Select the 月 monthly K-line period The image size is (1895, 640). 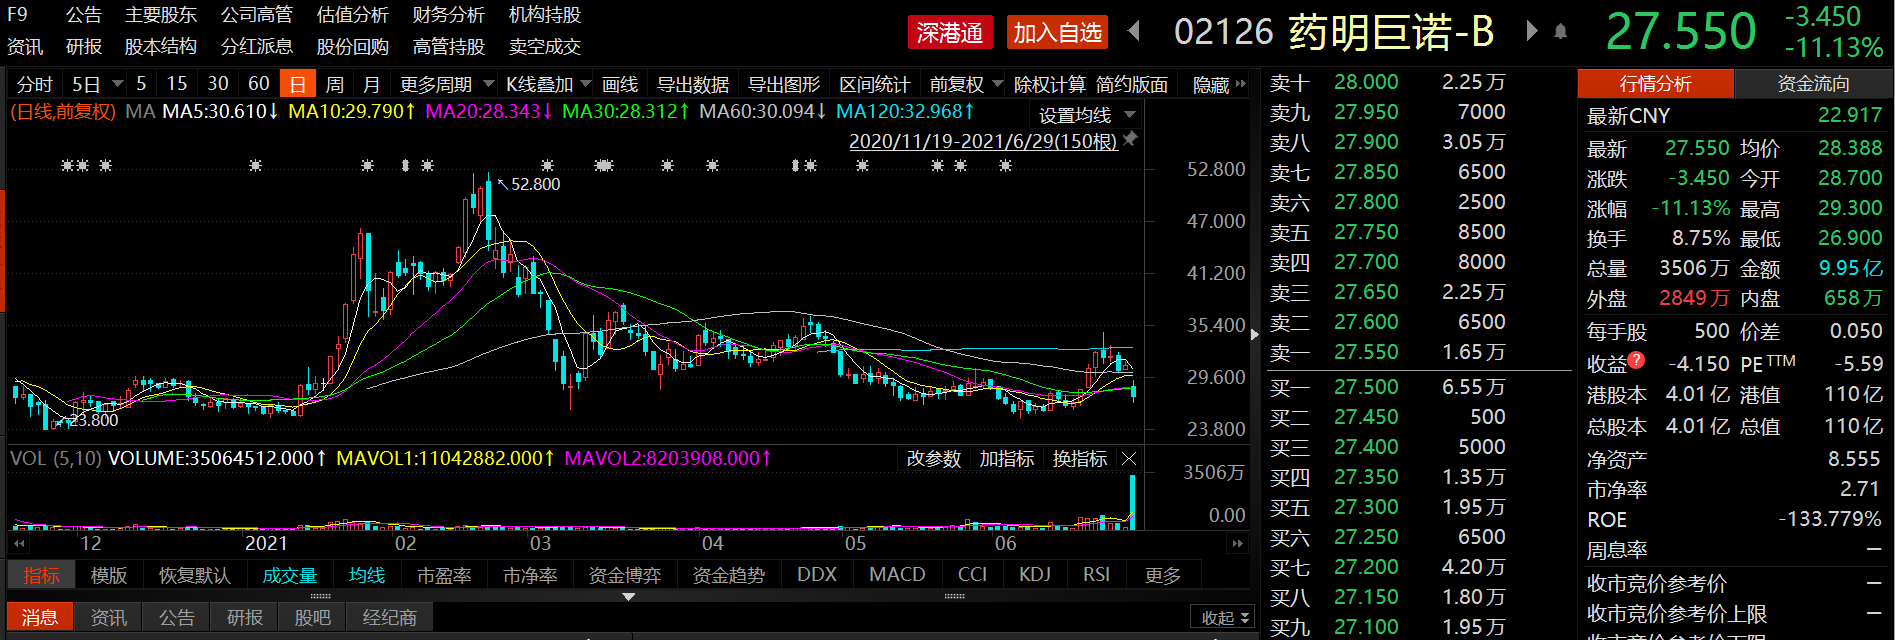(371, 84)
